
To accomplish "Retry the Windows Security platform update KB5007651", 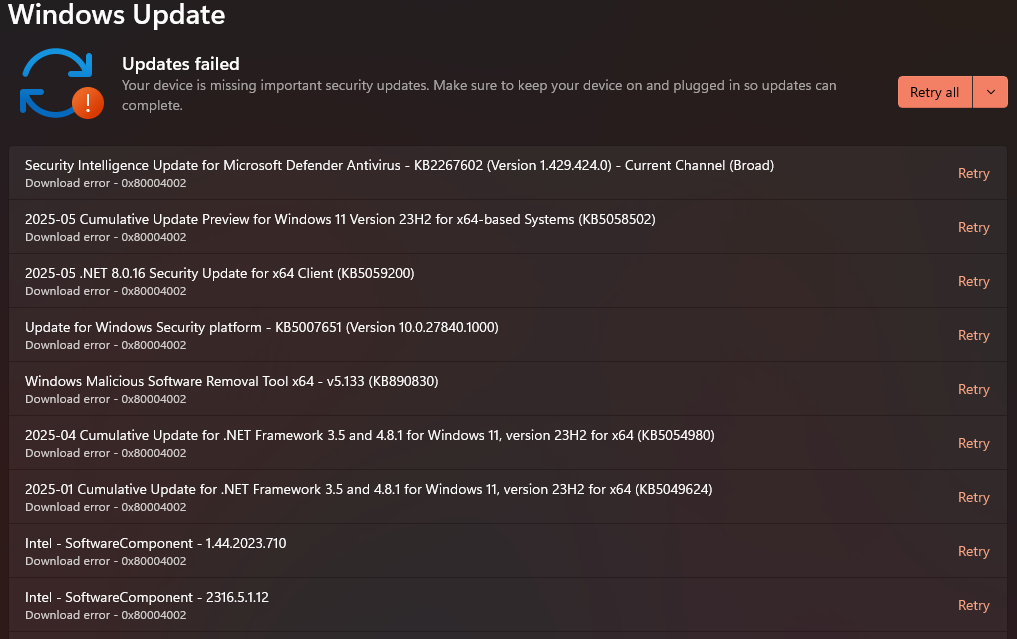I will coord(973,335).
